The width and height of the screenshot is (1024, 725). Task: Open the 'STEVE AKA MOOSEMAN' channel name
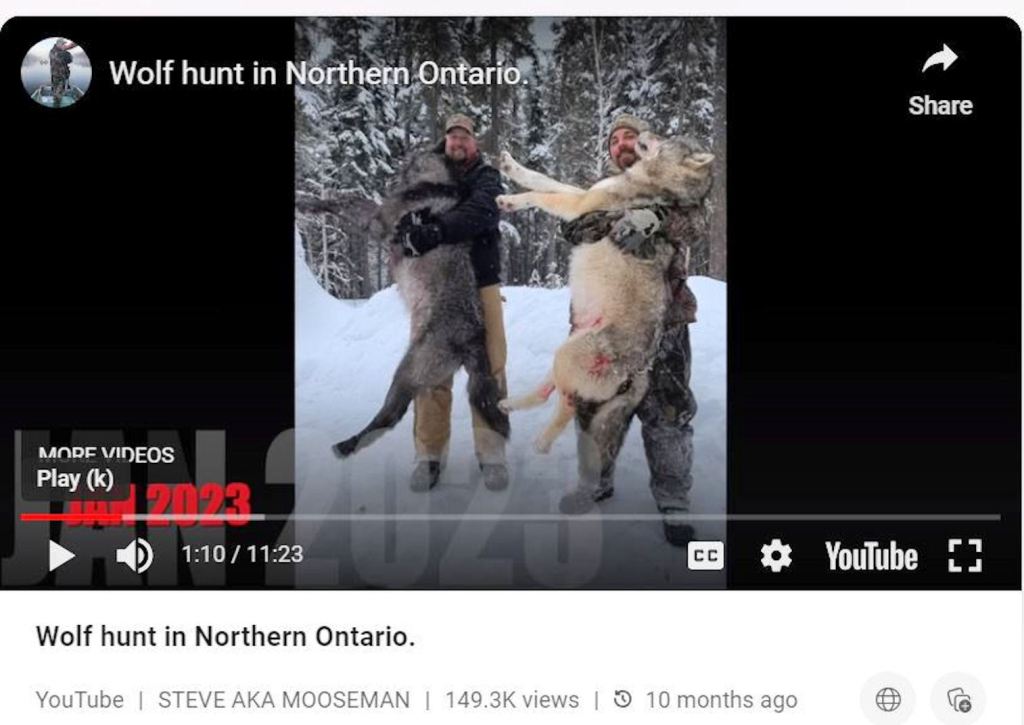[284, 700]
